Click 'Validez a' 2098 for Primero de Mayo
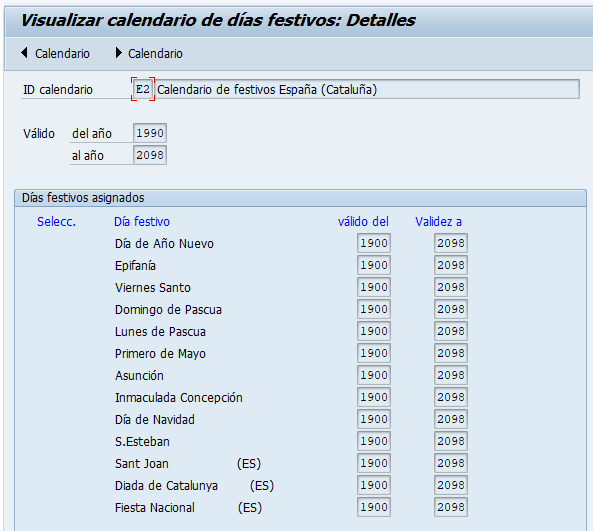This screenshot has width=593, height=531. (x=451, y=352)
